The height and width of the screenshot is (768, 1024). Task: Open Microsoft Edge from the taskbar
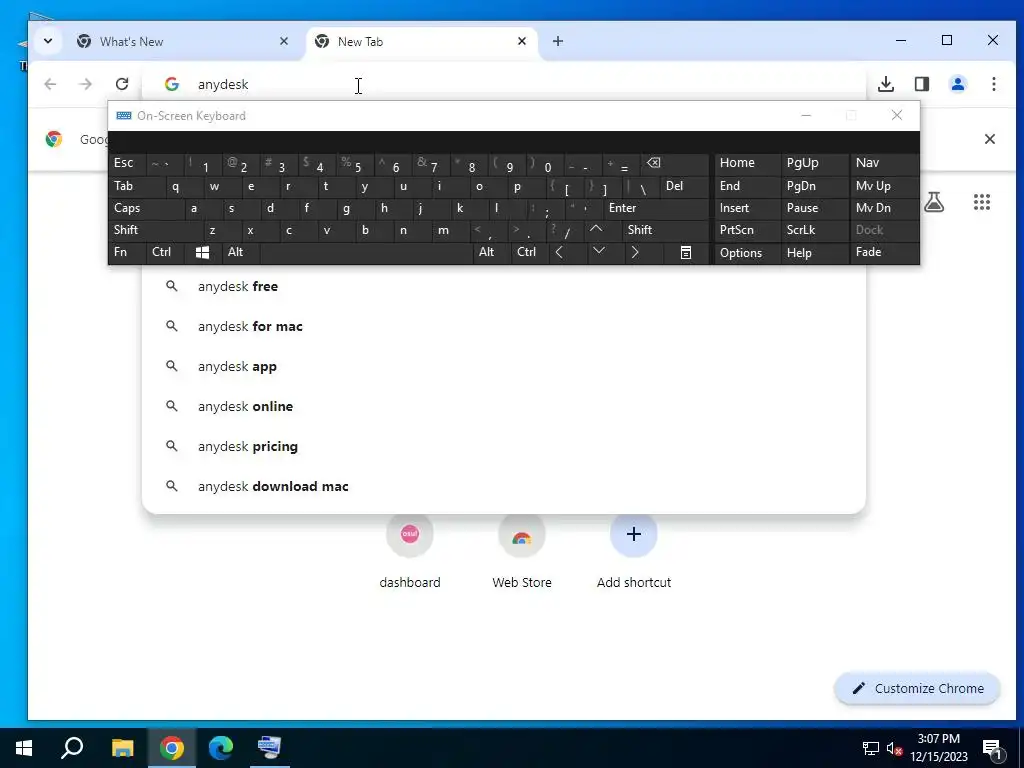tap(221, 748)
